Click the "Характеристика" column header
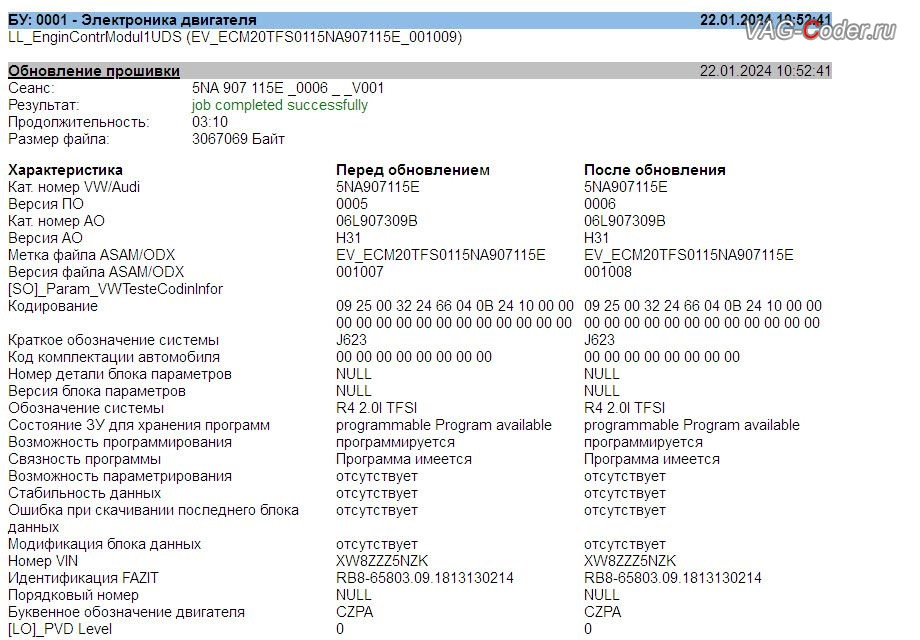 point(65,170)
